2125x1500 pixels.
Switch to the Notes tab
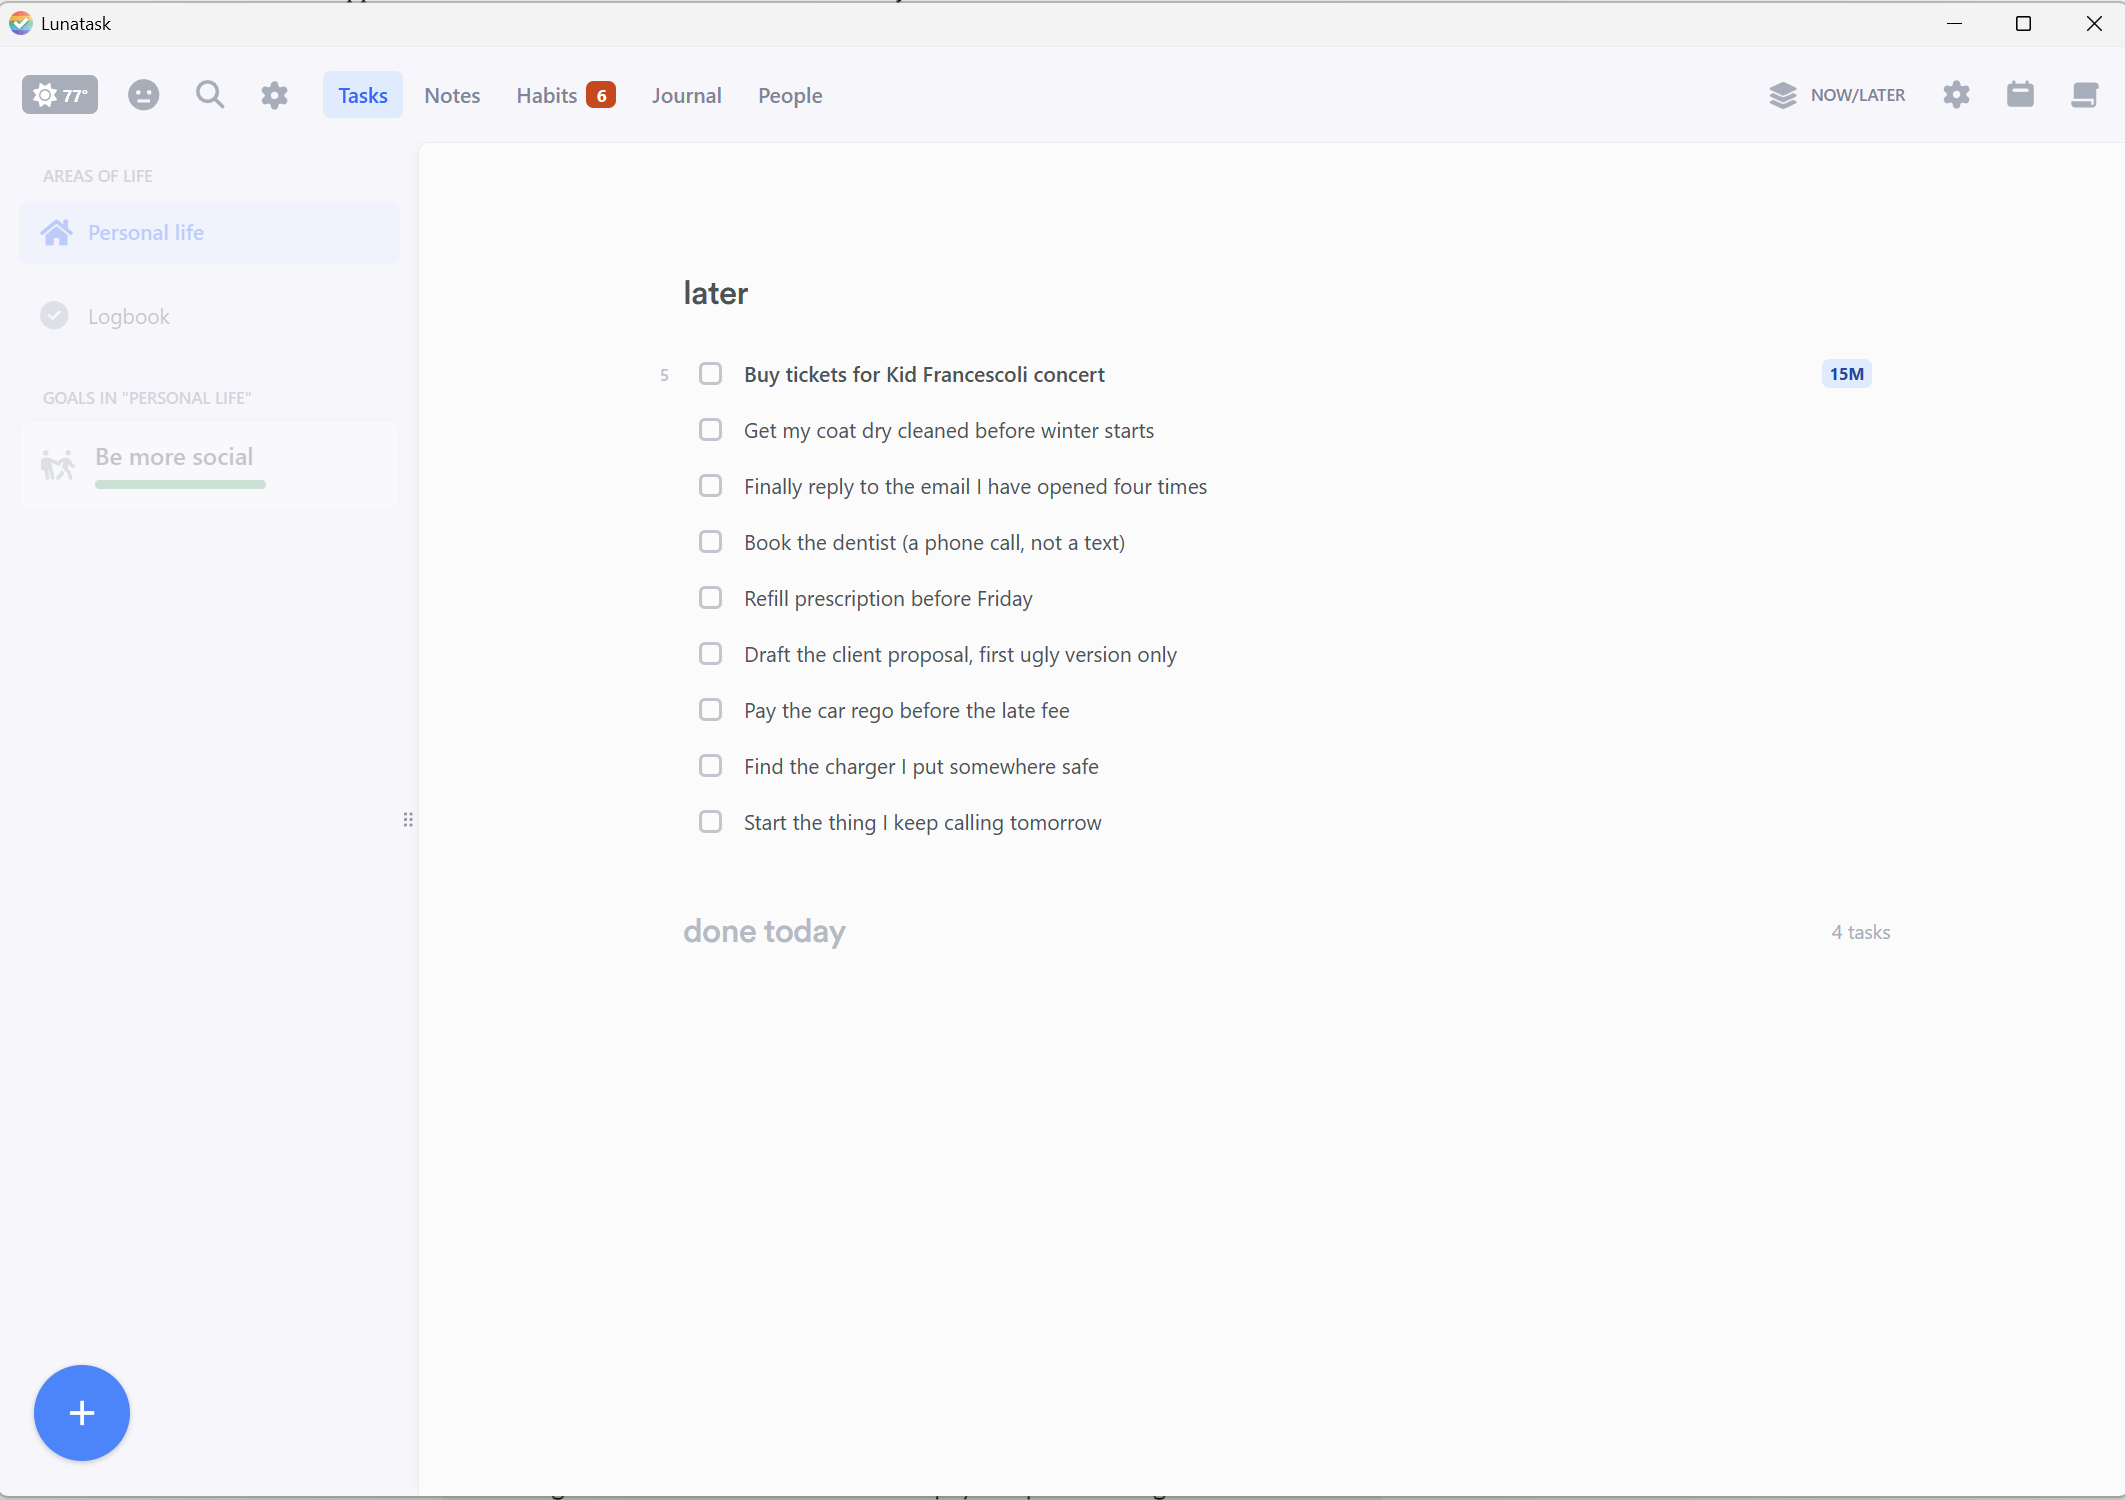452,95
